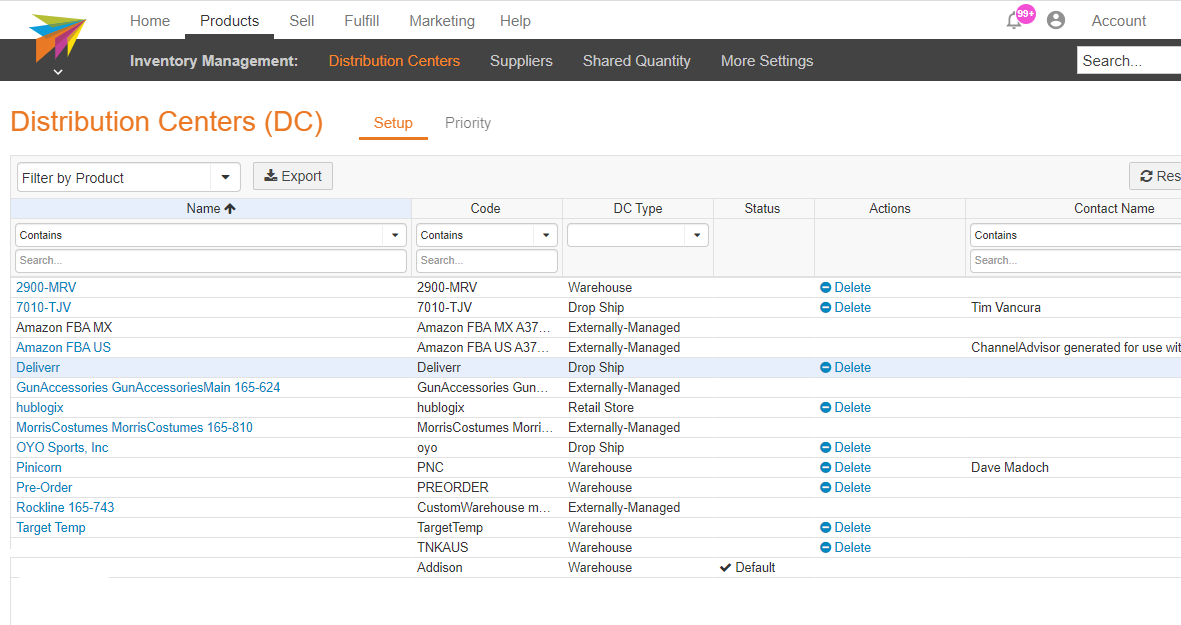Open GunAccessories GunAccessoriesMain 165-624 link
1181x625 pixels.
click(x=148, y=387)
